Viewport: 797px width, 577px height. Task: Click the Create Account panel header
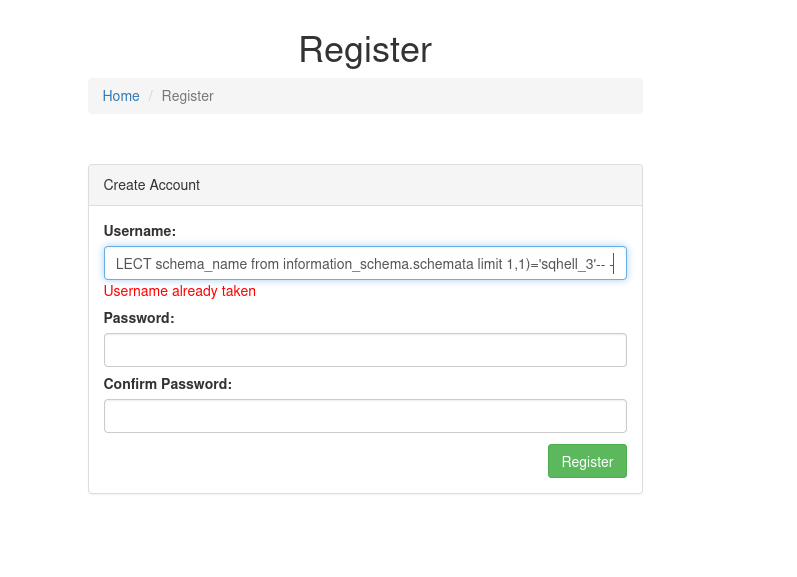pos(365,185)
